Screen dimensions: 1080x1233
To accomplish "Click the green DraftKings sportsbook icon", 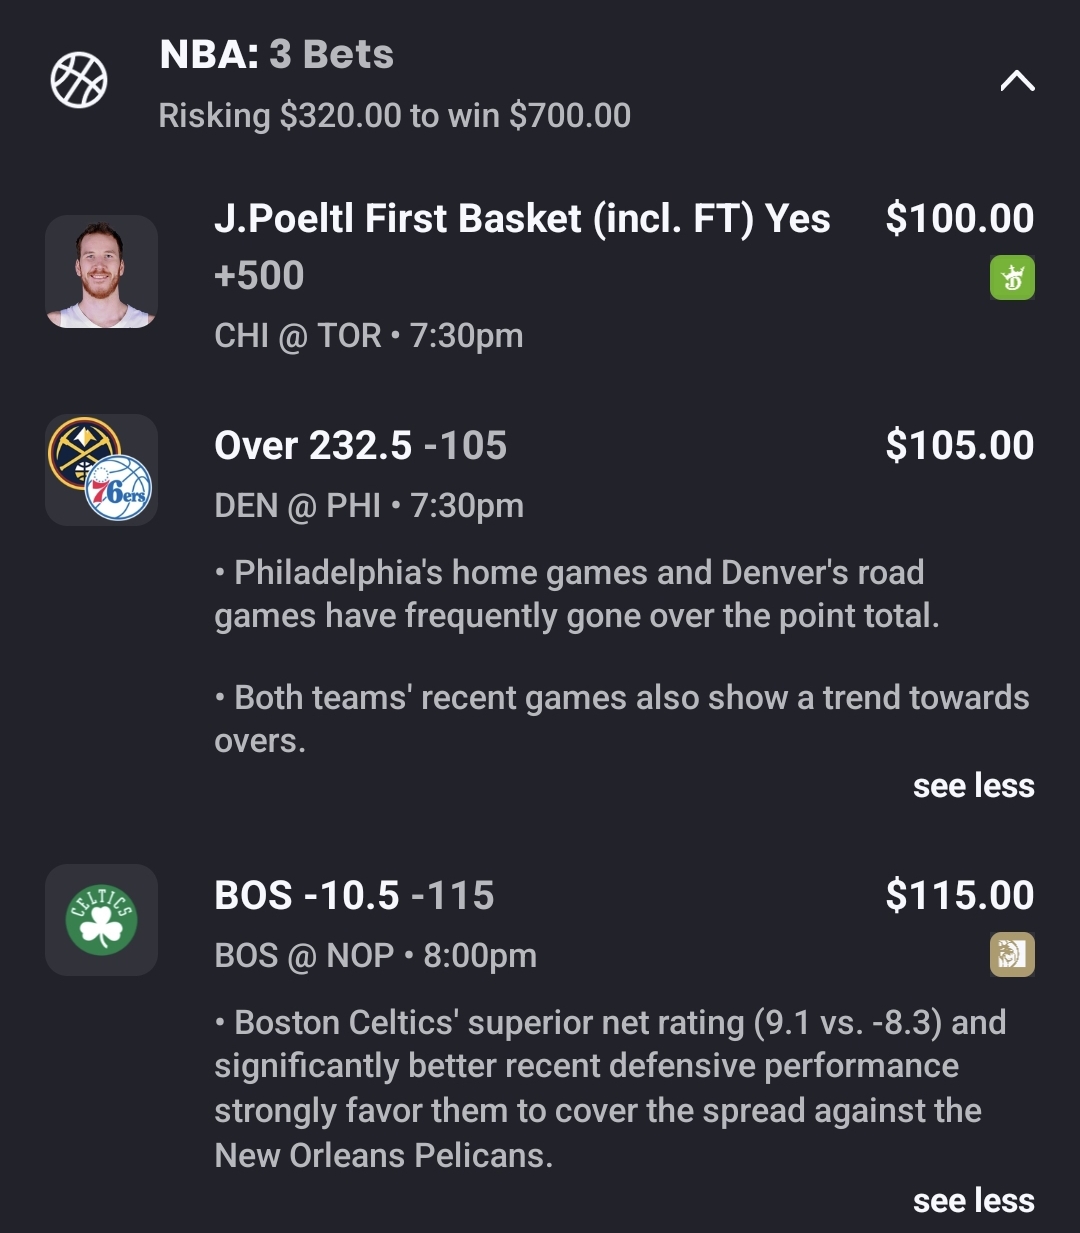I will pyautogui.click(x=1012, y=278).
